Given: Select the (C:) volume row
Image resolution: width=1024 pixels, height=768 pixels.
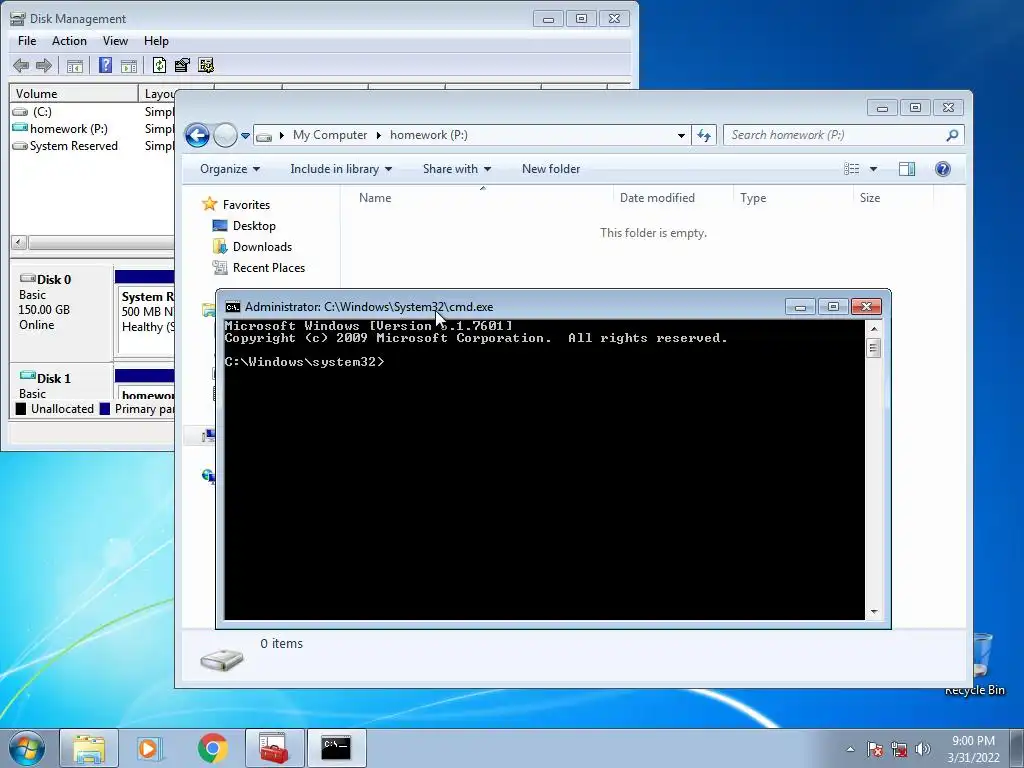Looking at the screenshot, I should pyautogui.click(x=91, y=112).
